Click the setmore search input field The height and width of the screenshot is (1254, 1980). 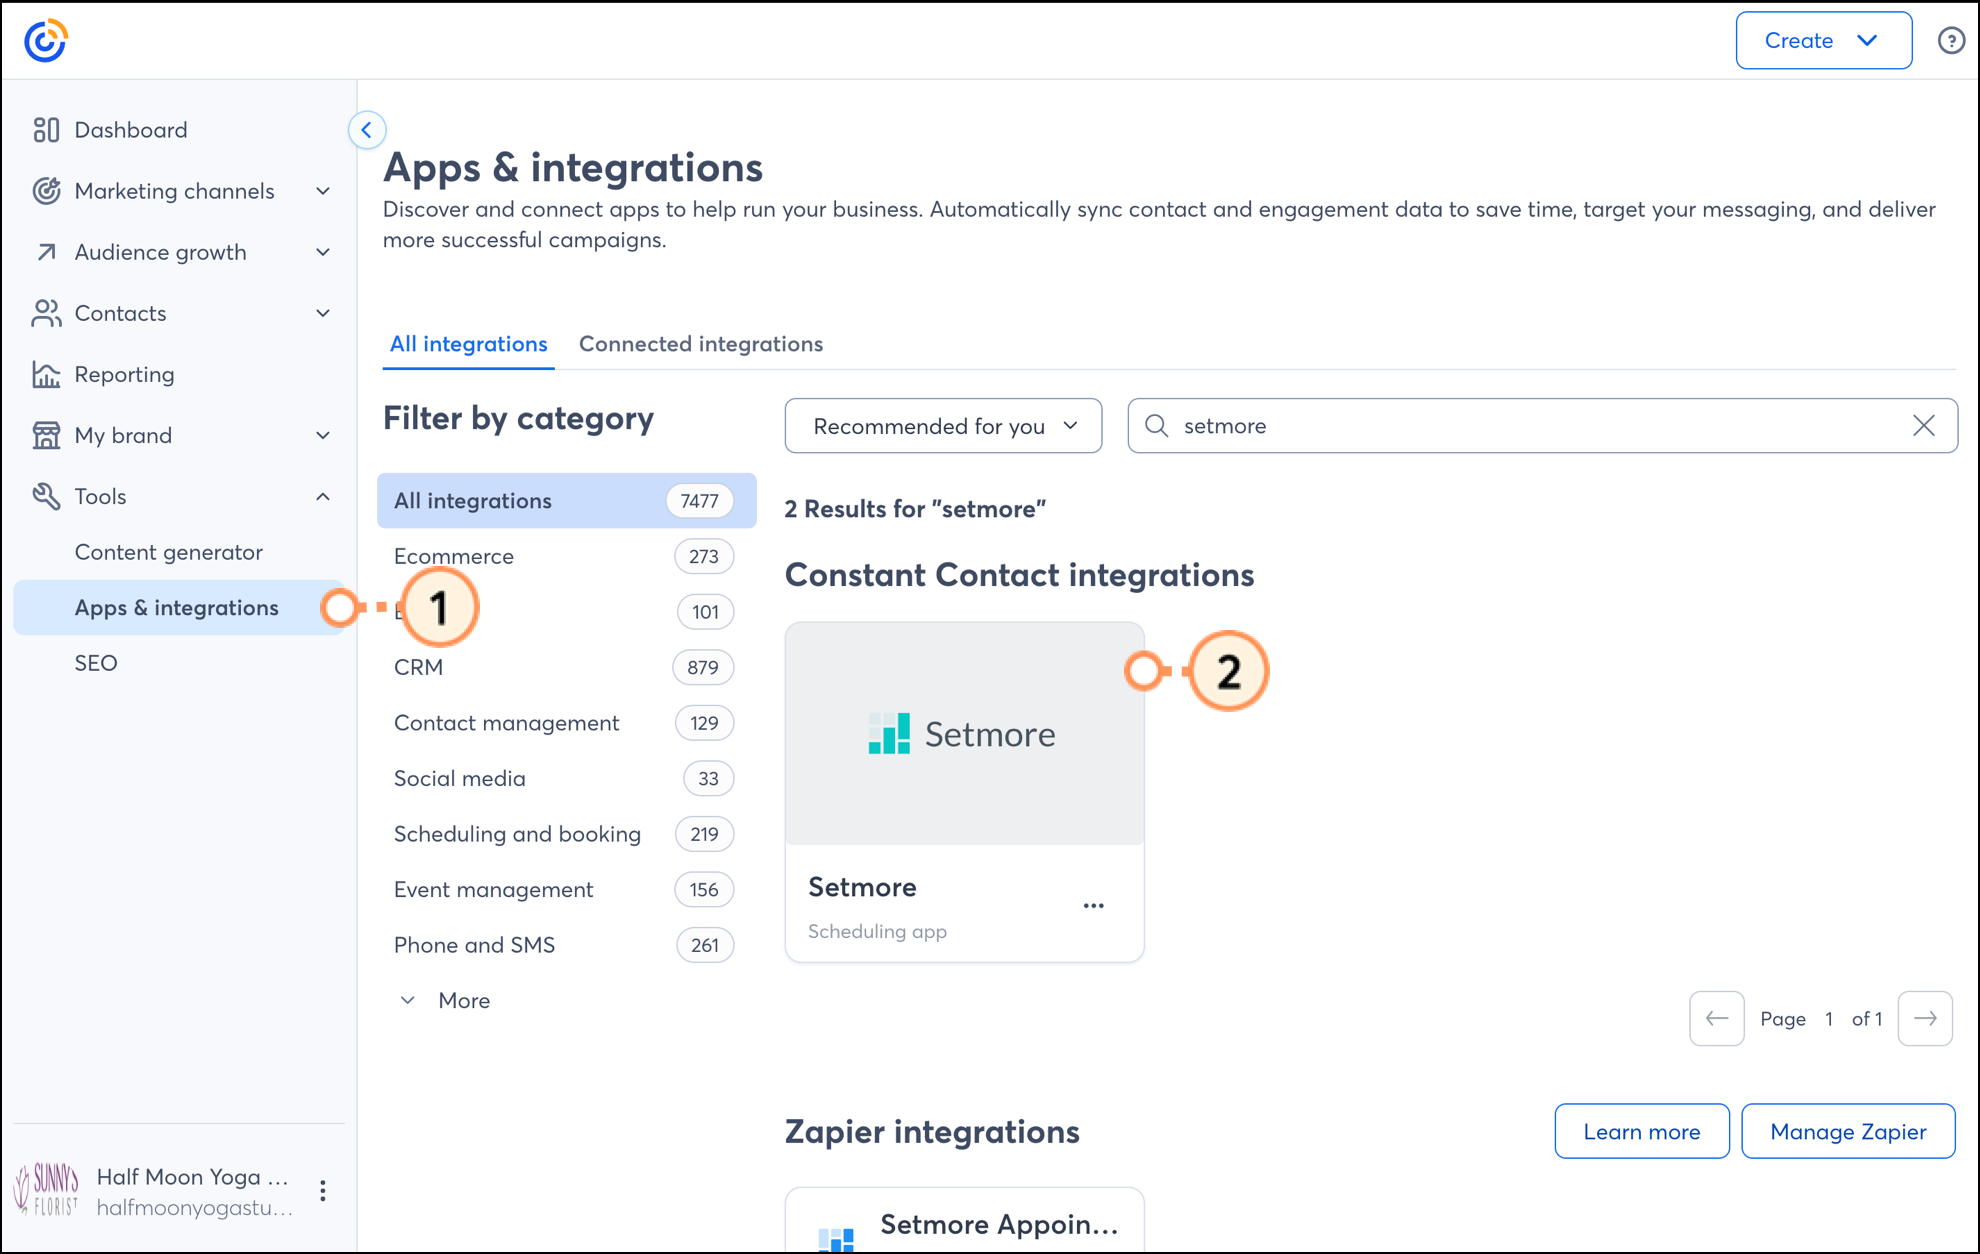tap(1542, 426)
